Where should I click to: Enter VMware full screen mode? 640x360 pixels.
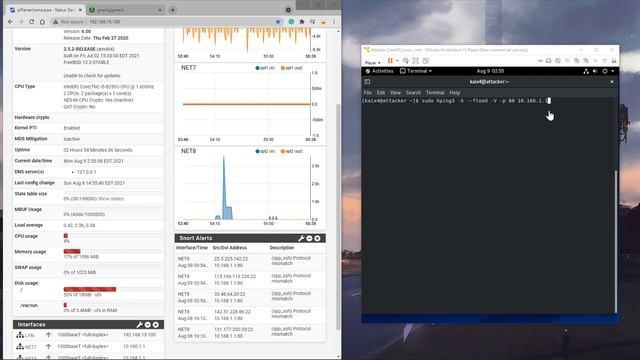[x=416, y=61]
